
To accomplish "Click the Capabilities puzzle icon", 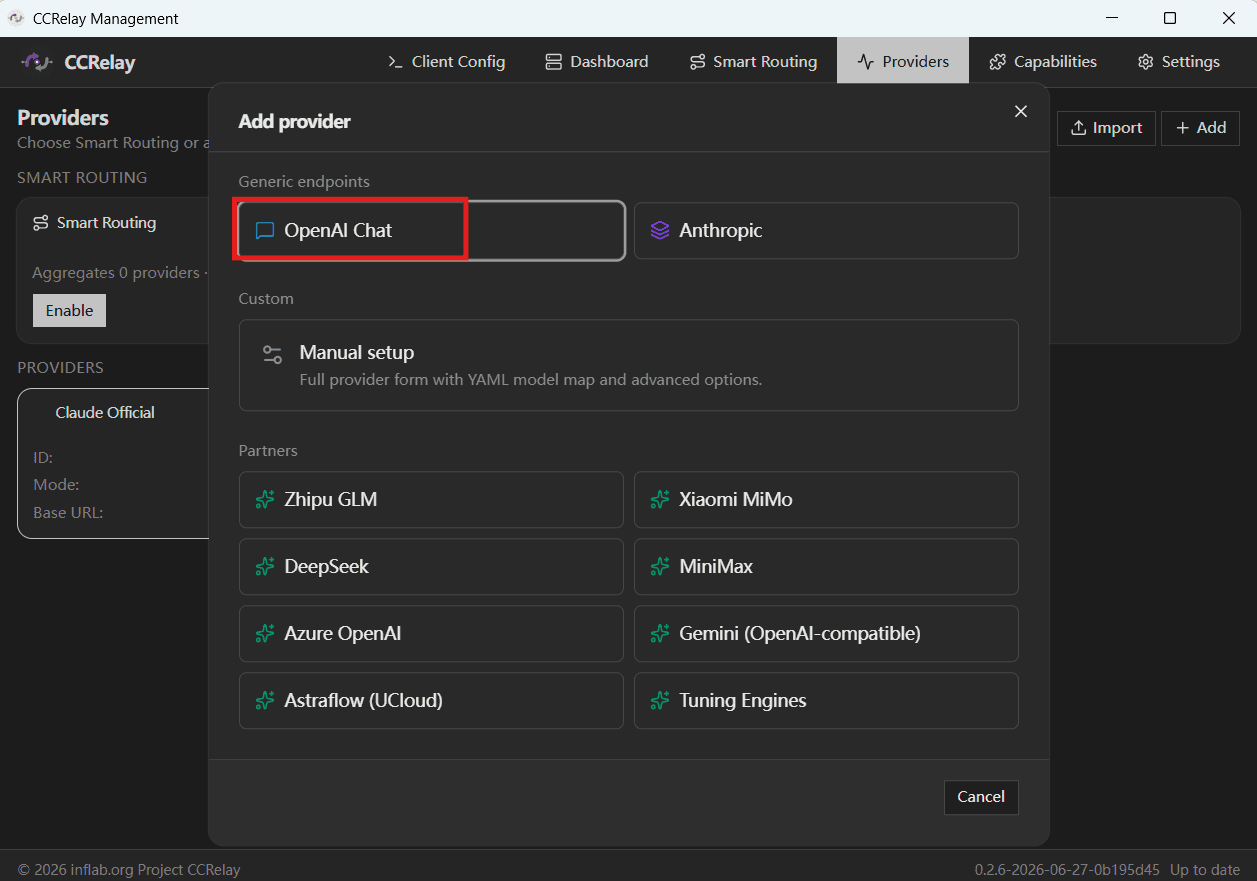I will pyautogui.click(x=997, y=62).
